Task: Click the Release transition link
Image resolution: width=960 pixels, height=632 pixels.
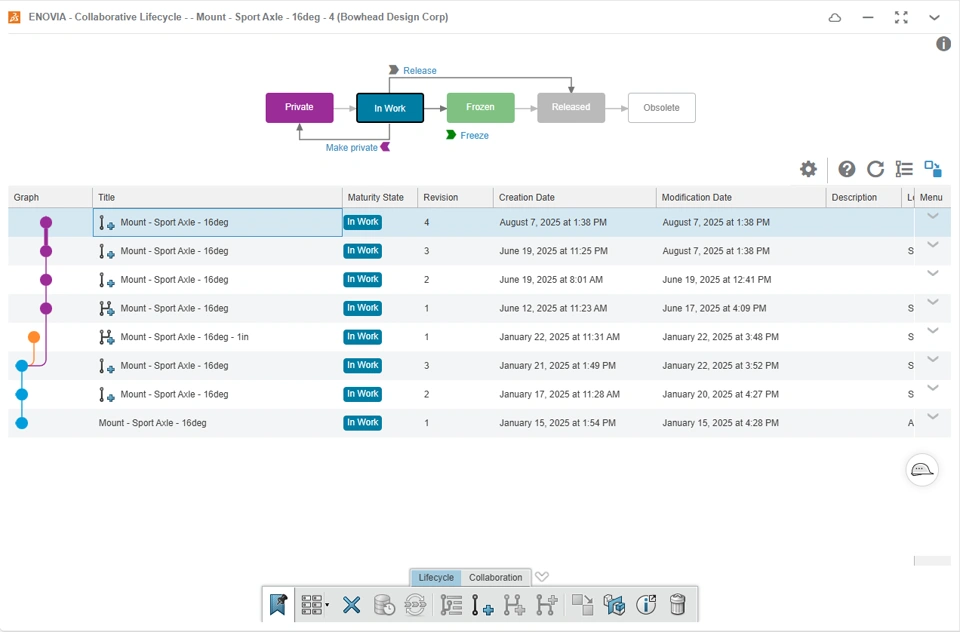Action: (419, 70)
